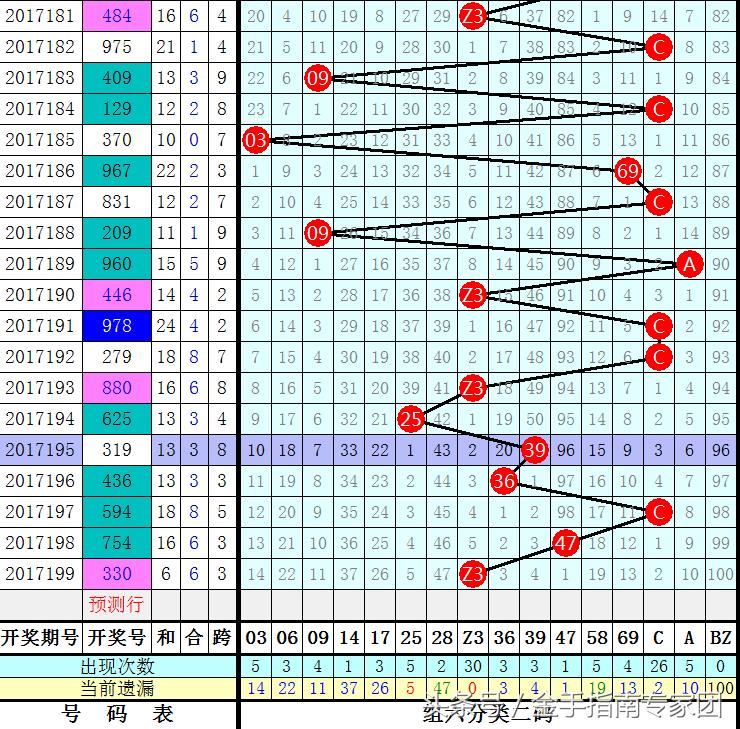Click the 出现次数 row label
Image resolution: width=740 pixels, height=729 pixels.
pyautogui.click(x=118, y=666)
